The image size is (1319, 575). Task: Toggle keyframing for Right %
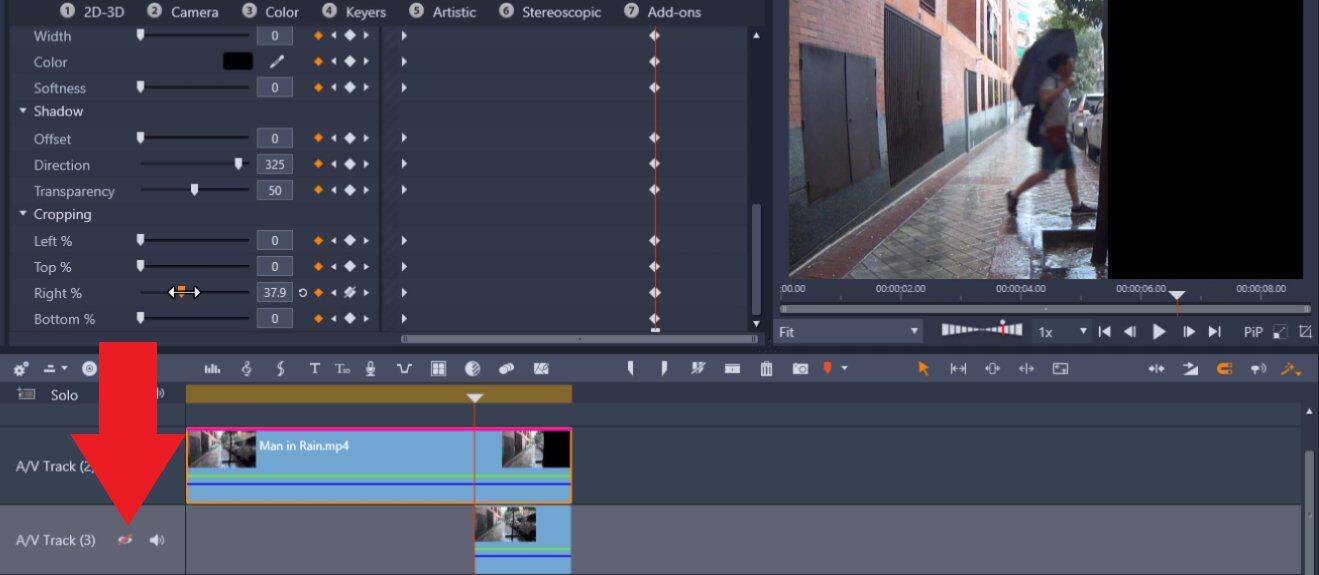(x=318, y=293)
